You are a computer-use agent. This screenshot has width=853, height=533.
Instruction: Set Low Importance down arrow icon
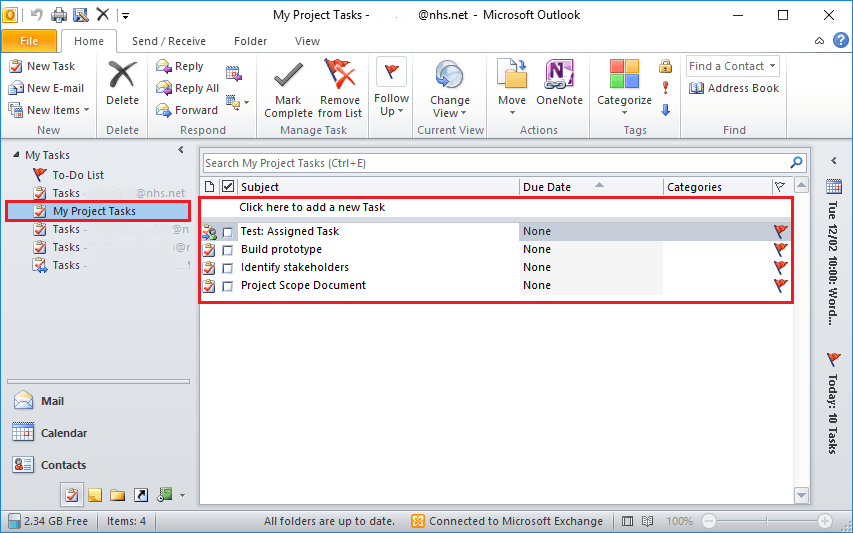tap(665, 110)
